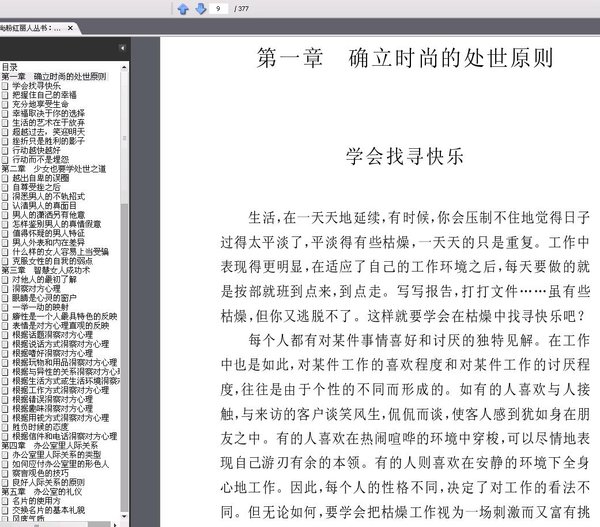The width and height of the screenshot is (600, 527).
Task: Click the bookmarks scrollbar down arrow
Action: click(124, 516)
